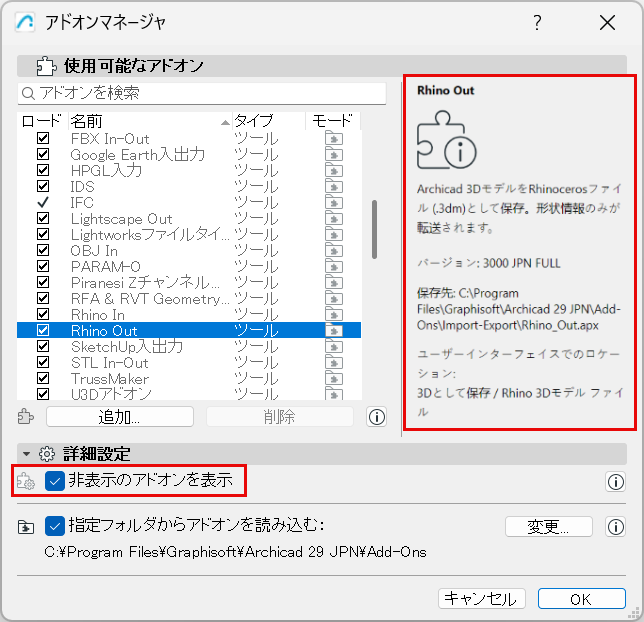Click the 変更... button
Viewport: 644px width, 622px height.
[548, 527]
